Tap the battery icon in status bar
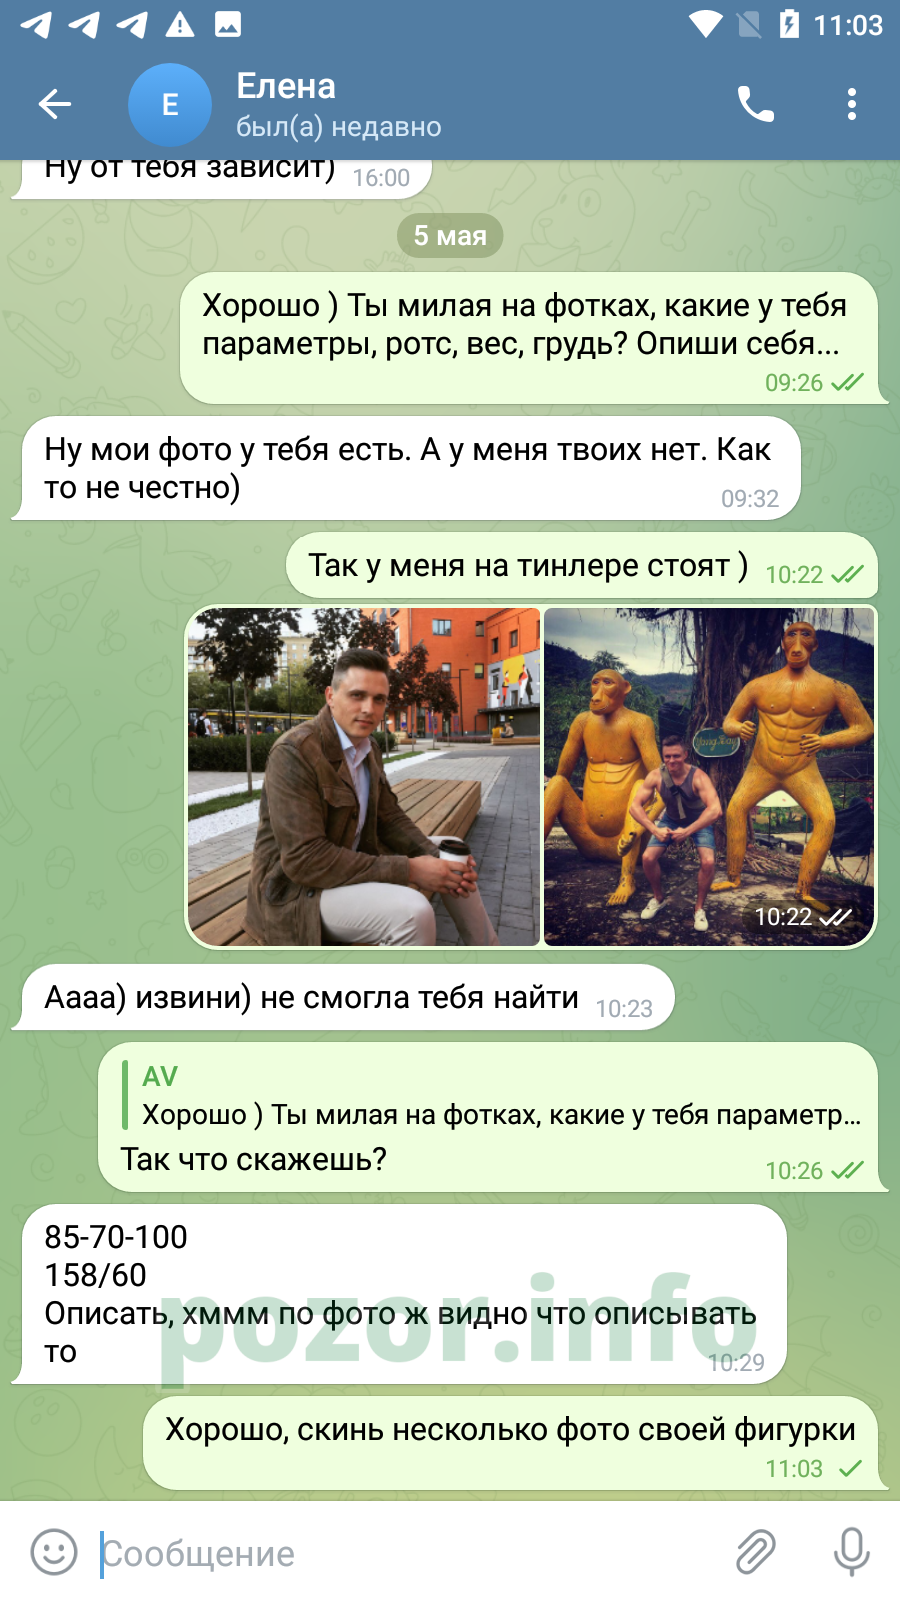Screen dimensions: 900x1600 [789, 24]
